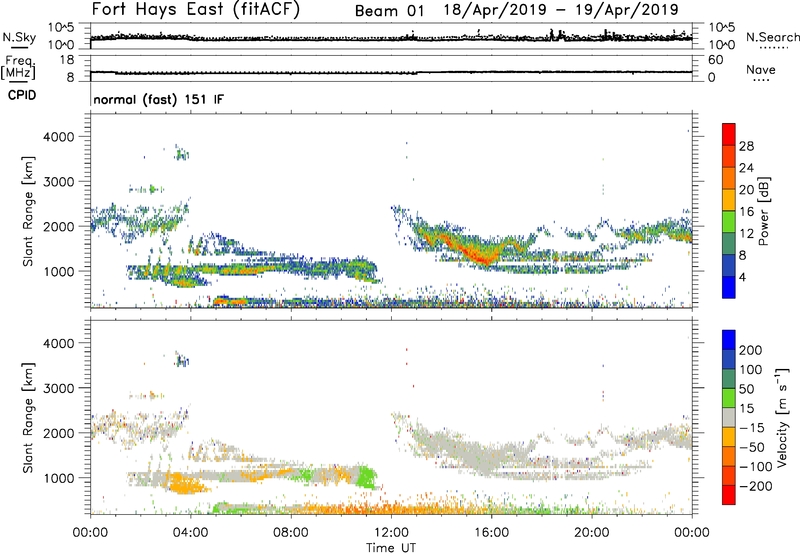
Task: Click the '200' velocity colorbar label
Action: pos(751,350)
